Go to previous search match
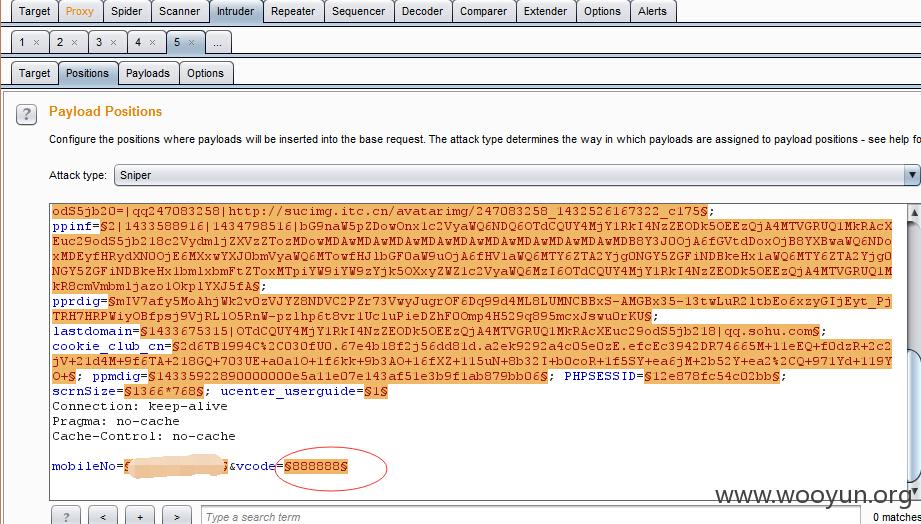Screen dimensions: 921x524 coord(102,516)
